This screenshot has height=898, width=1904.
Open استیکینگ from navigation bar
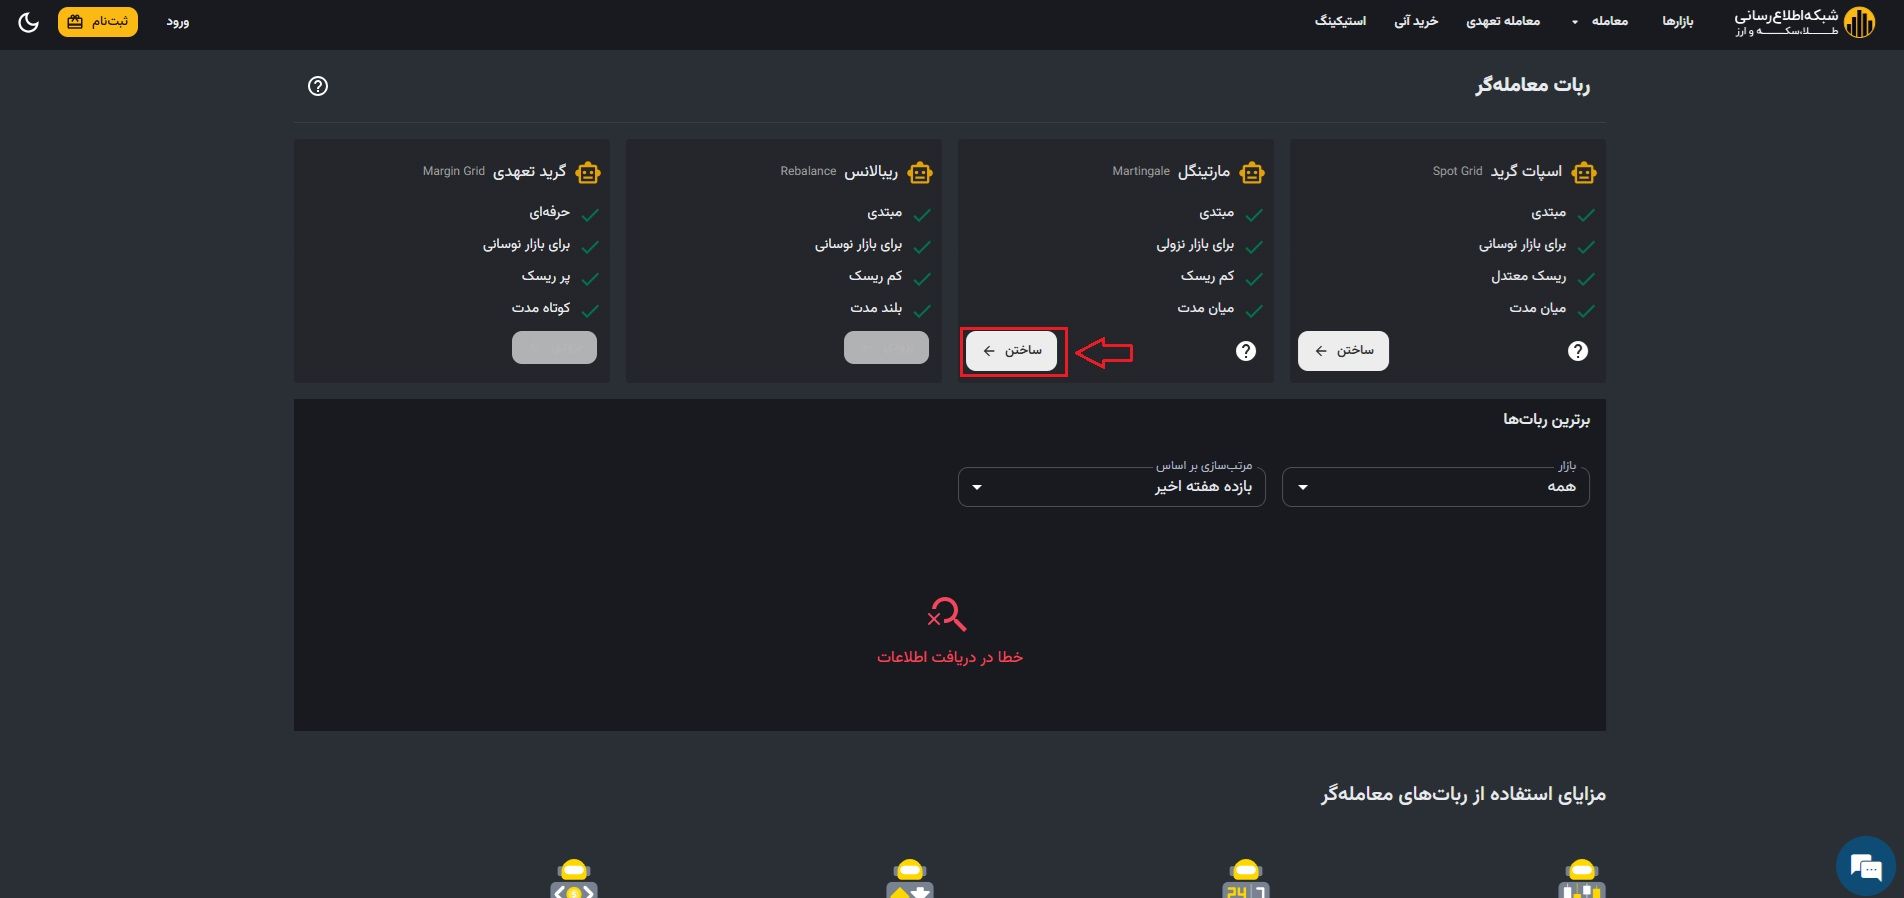pyautogui.click(x=1340, y=22)
